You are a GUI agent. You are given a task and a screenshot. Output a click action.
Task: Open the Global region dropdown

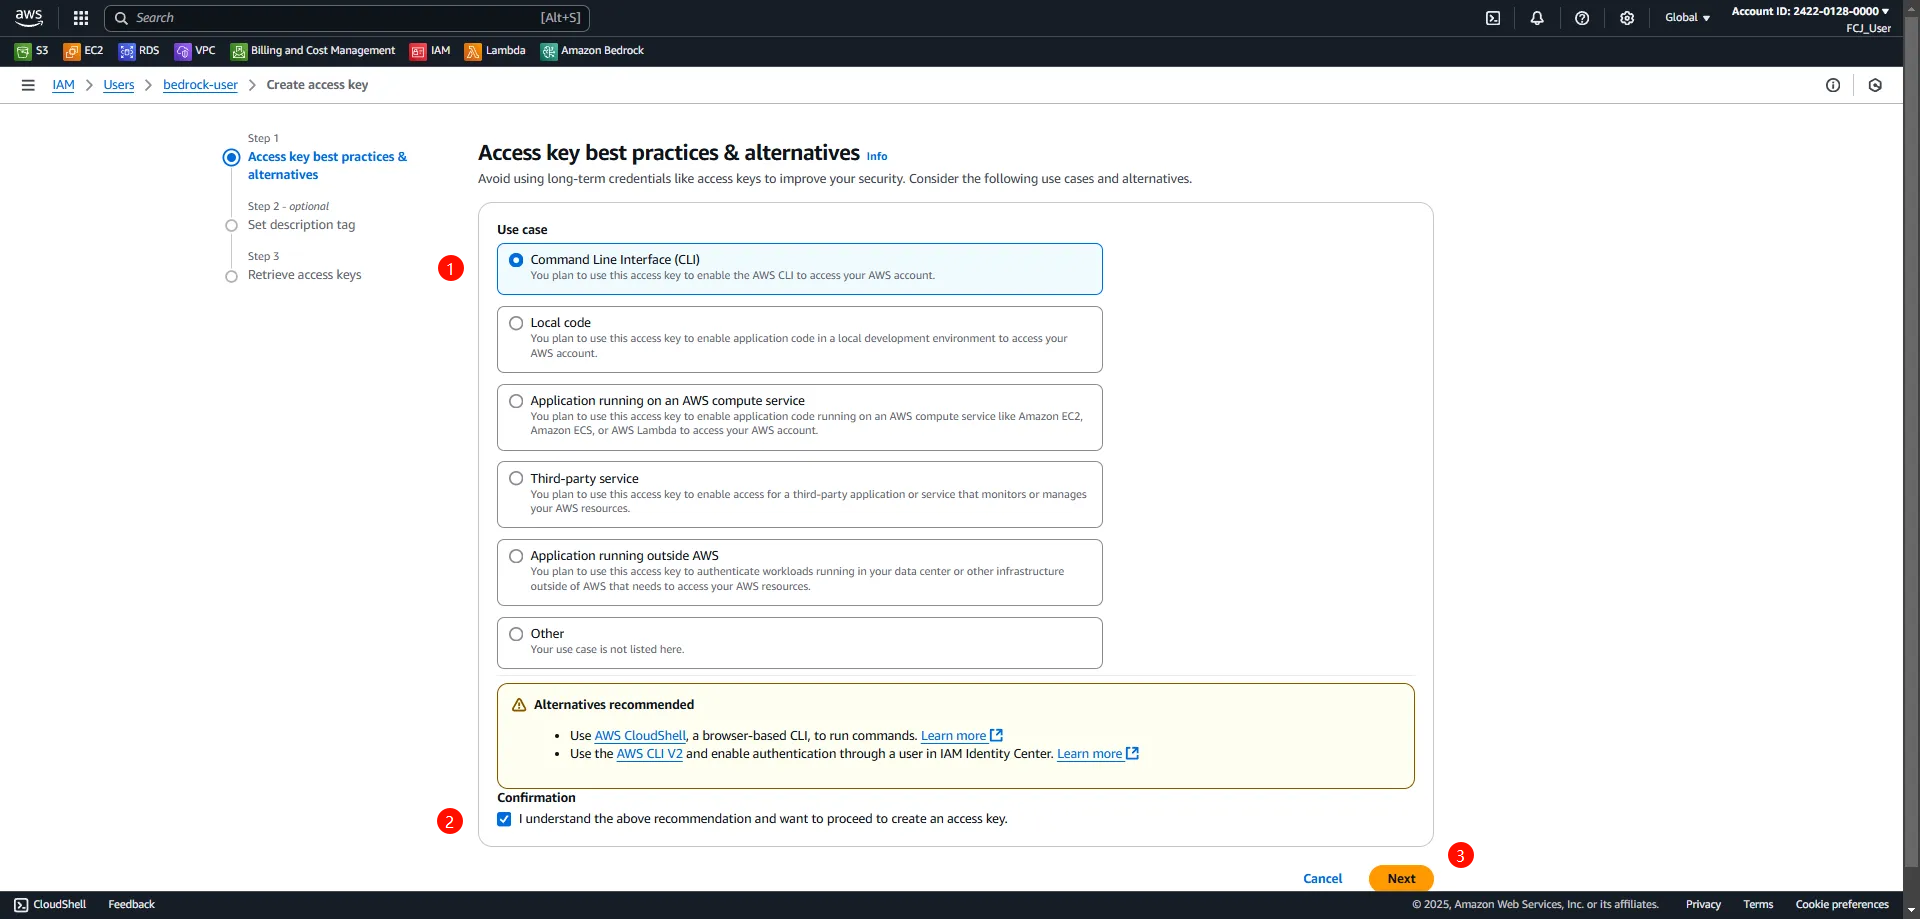coord(1687,18)
